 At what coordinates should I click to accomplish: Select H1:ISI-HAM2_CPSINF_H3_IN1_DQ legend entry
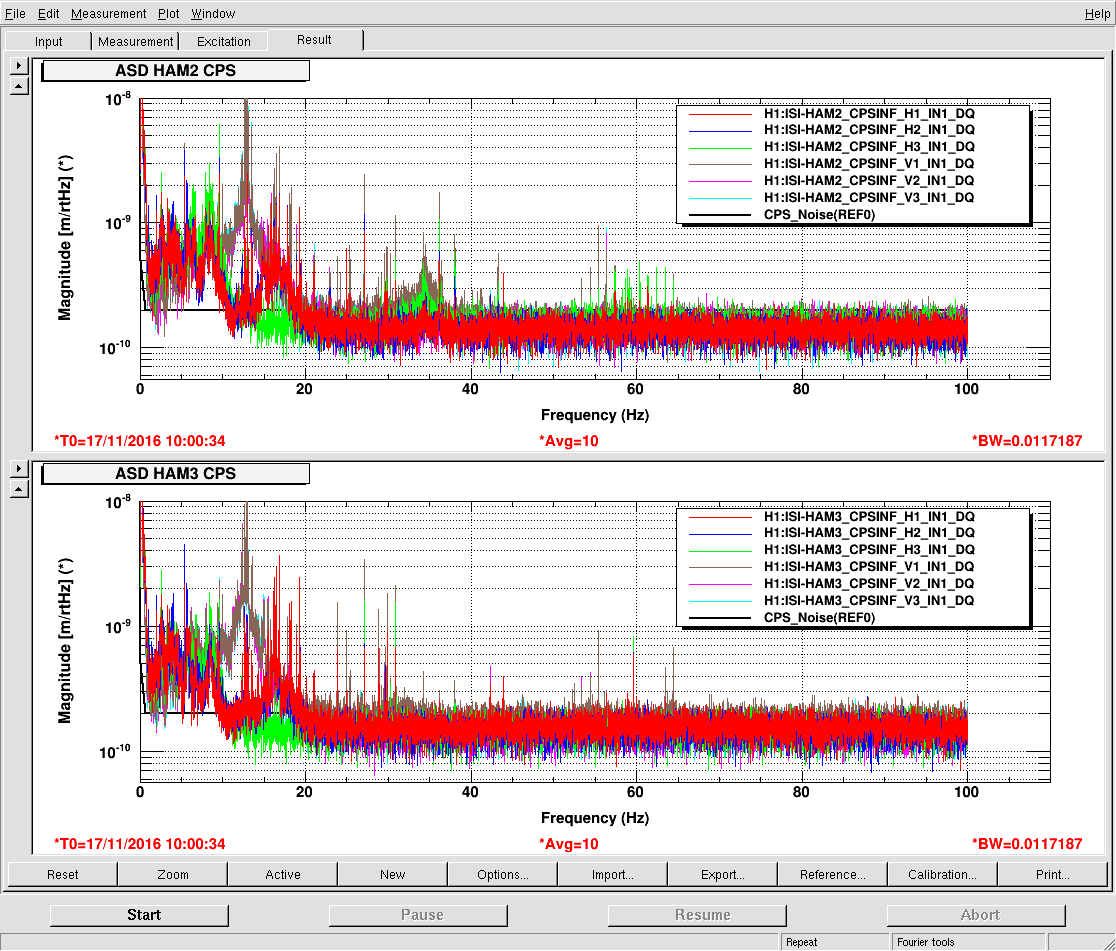pos(869,147)
